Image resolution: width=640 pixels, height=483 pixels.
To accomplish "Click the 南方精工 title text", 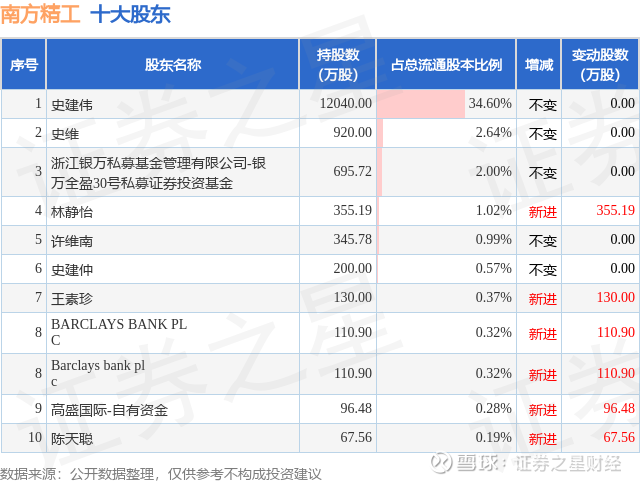I will pyautogui.click(x=40, y=13).
